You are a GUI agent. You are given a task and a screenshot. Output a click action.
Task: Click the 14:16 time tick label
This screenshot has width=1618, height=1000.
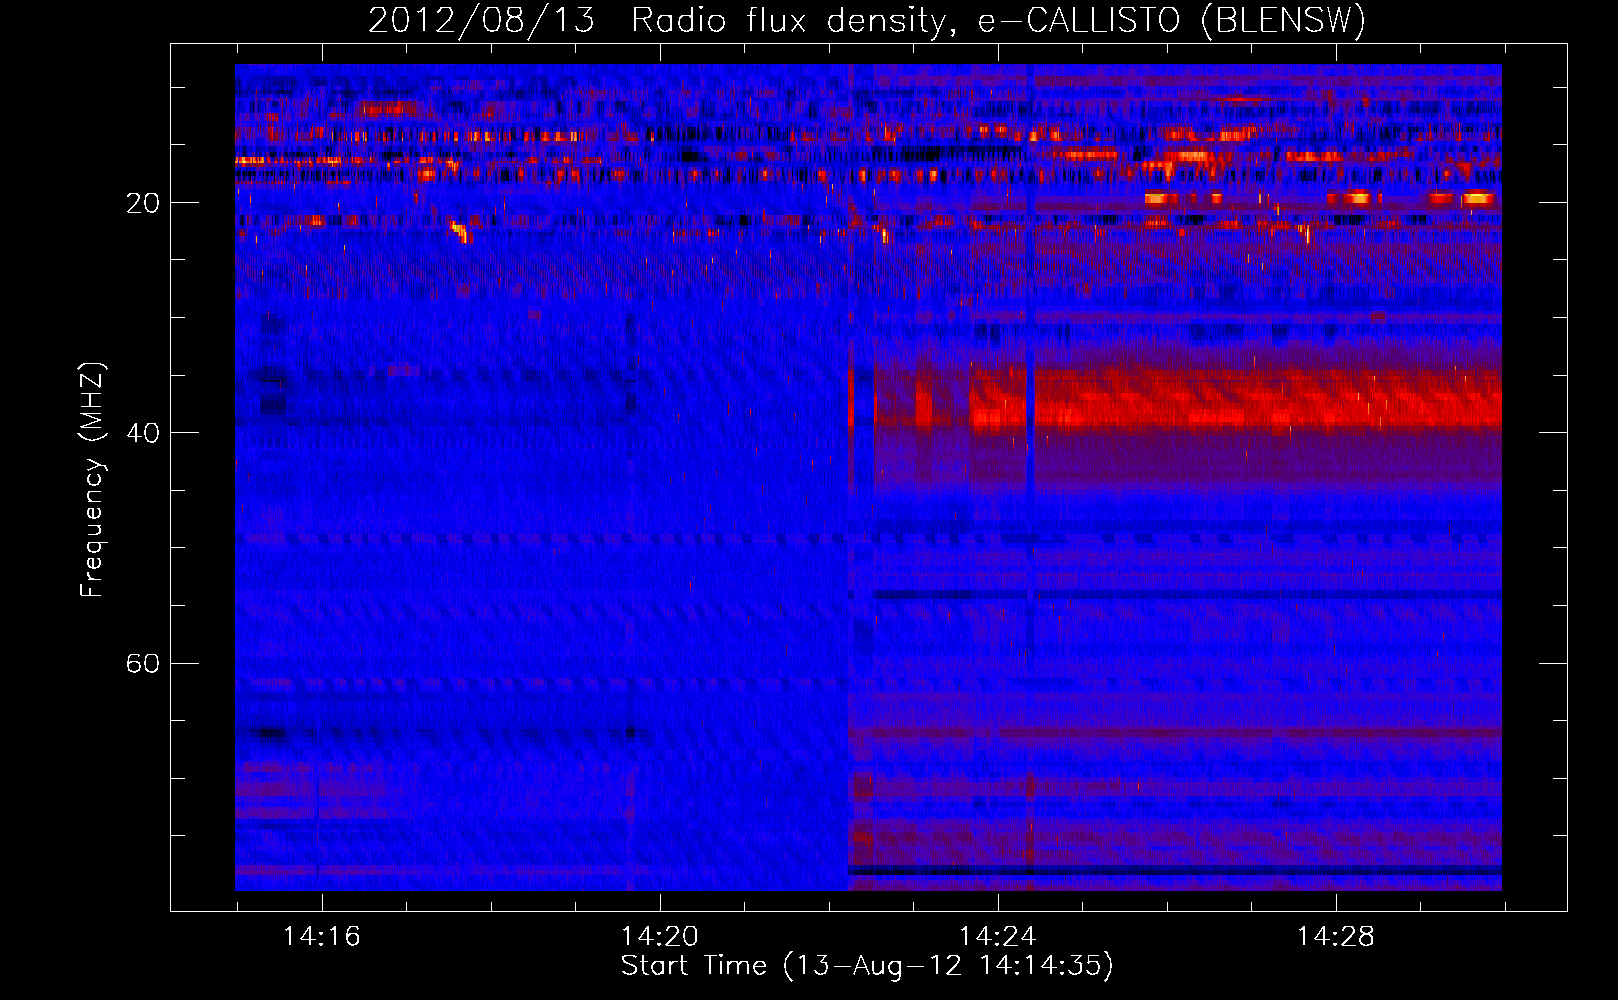click(x=321, y=937)
